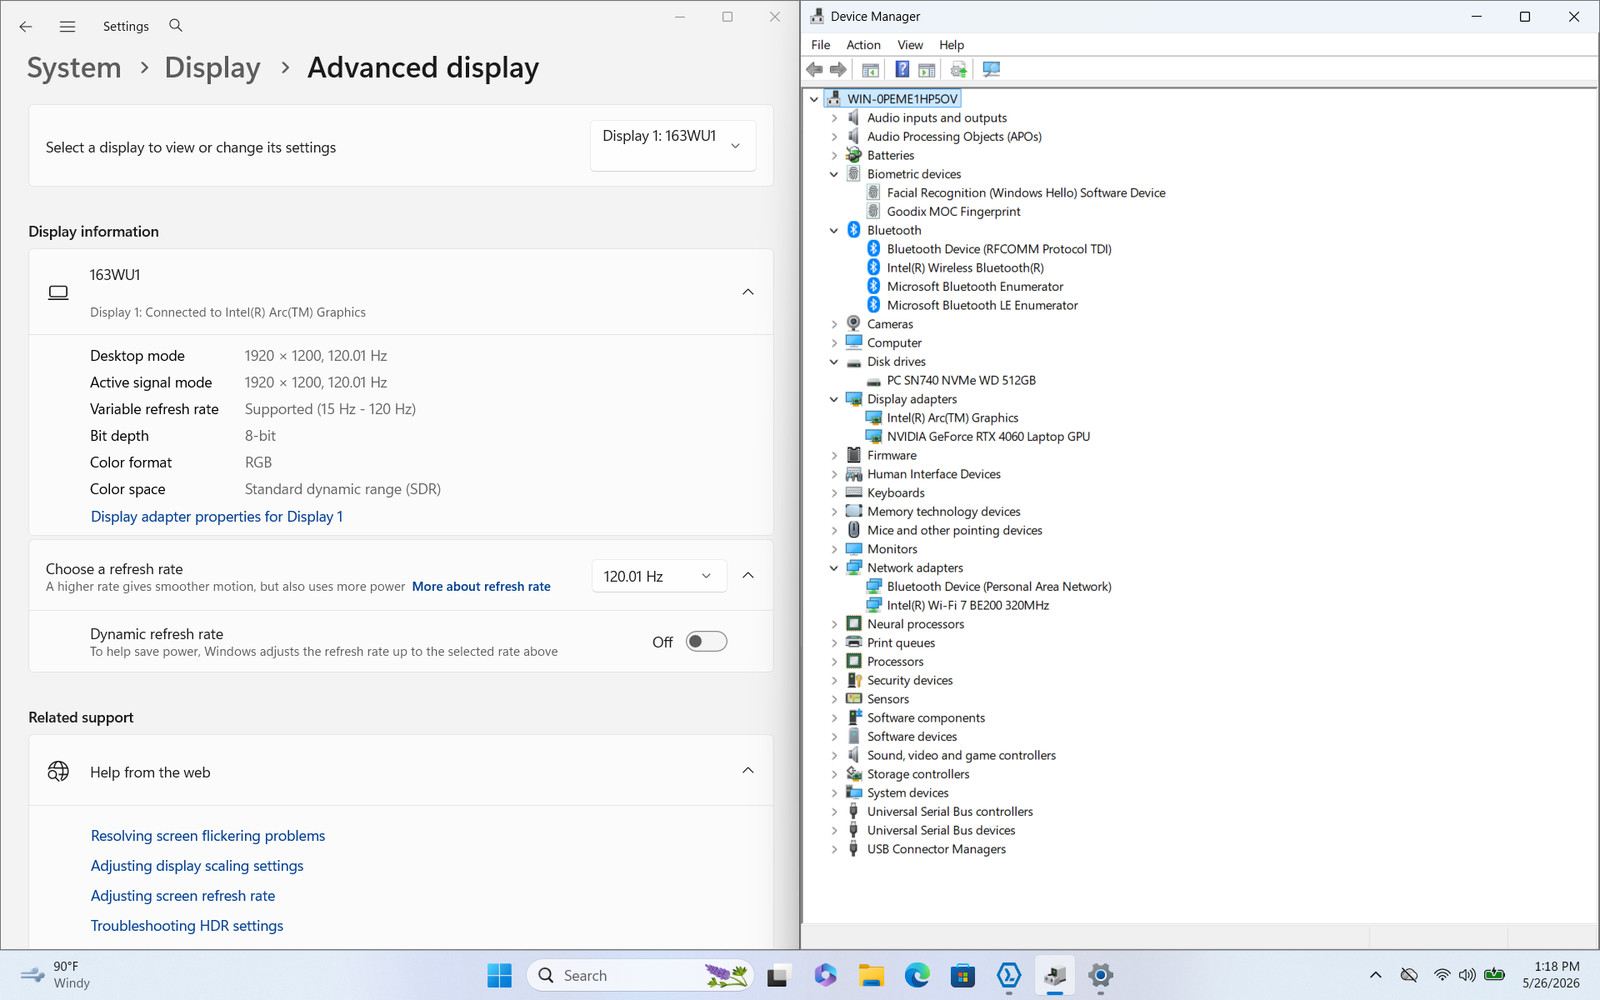Click Settings search magnifier icon
Viewport: 1600px width, 1000px height.
(x=176, y=25)
